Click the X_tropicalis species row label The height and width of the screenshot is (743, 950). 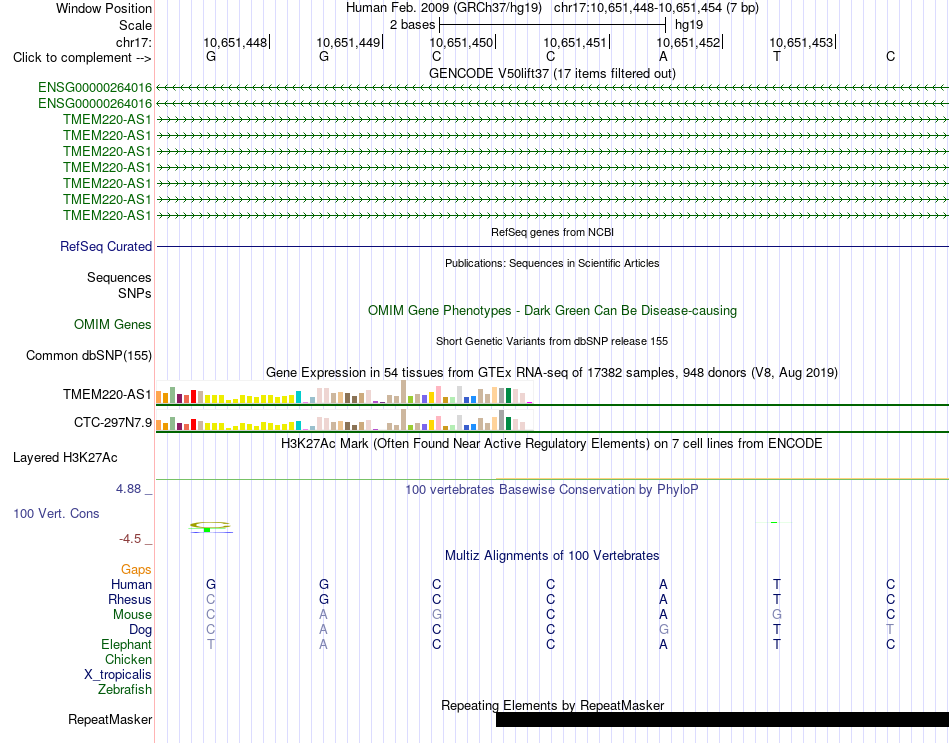tap(118, 675)
